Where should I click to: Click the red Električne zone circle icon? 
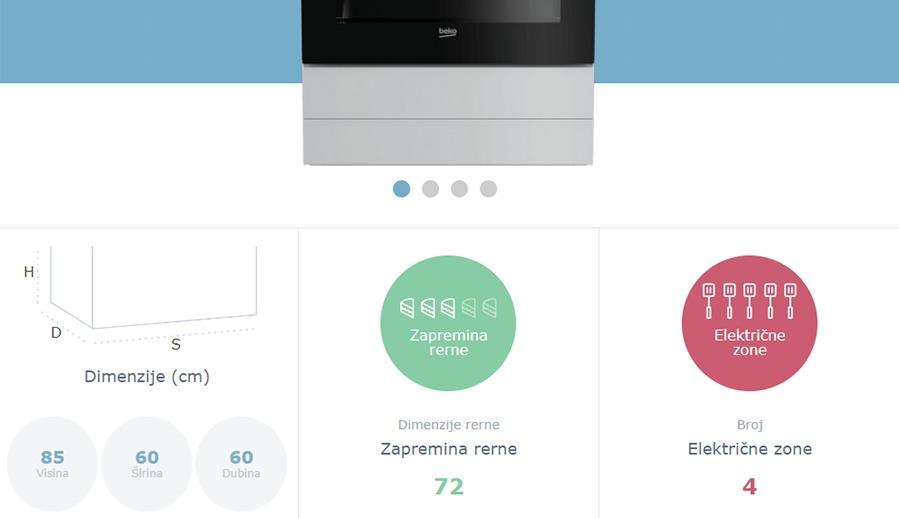point(749,323)
